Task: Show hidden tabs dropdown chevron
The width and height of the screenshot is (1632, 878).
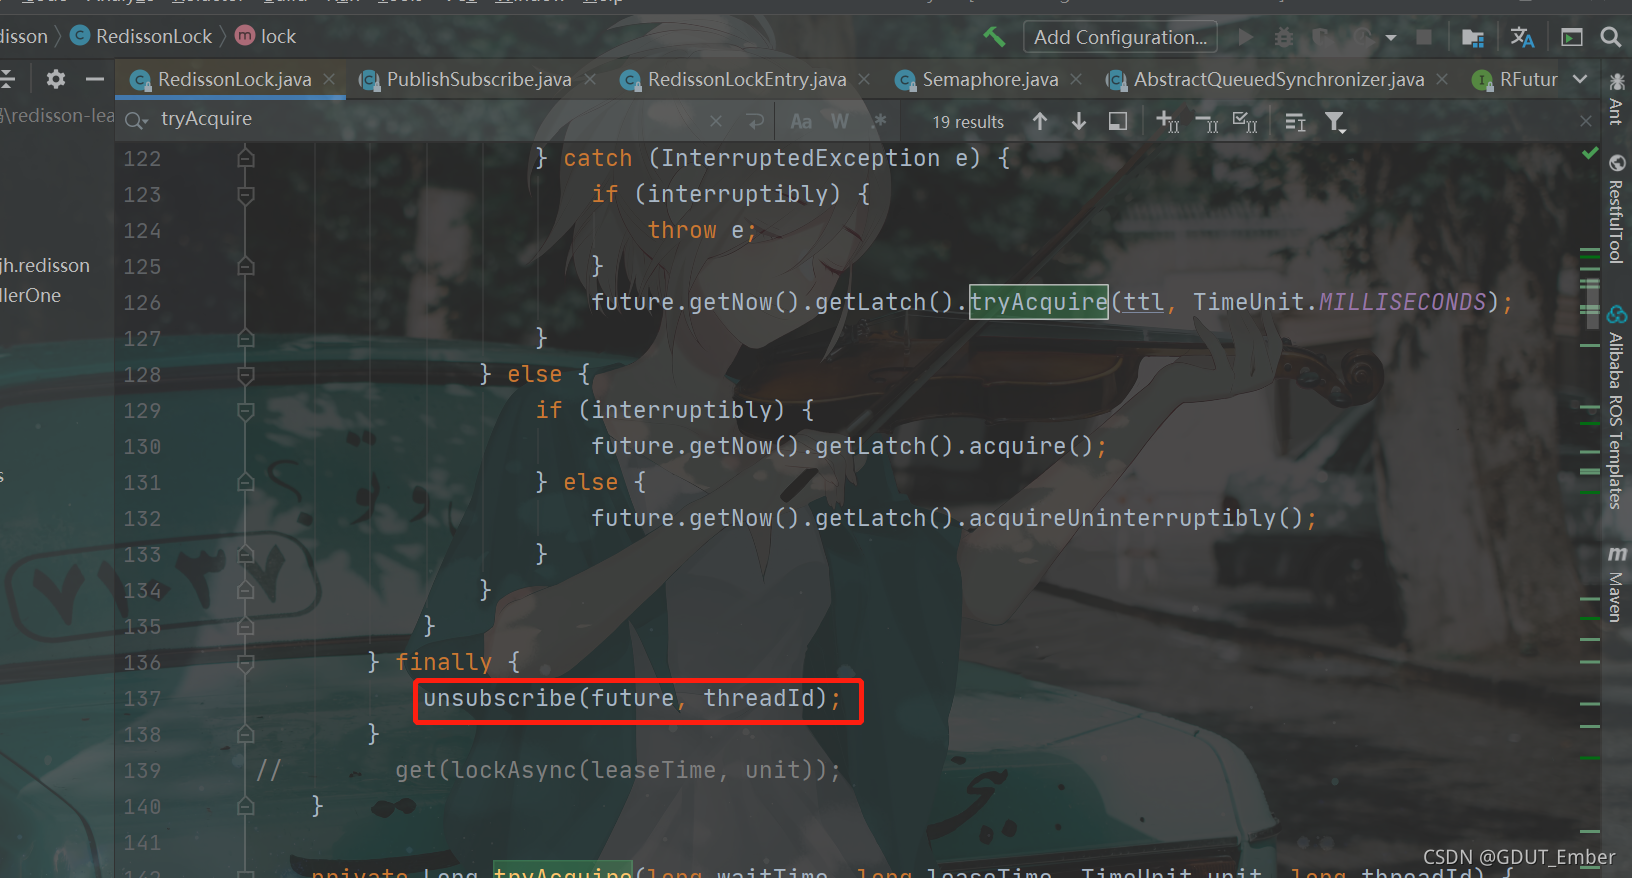Action: tap(1580, 79)
